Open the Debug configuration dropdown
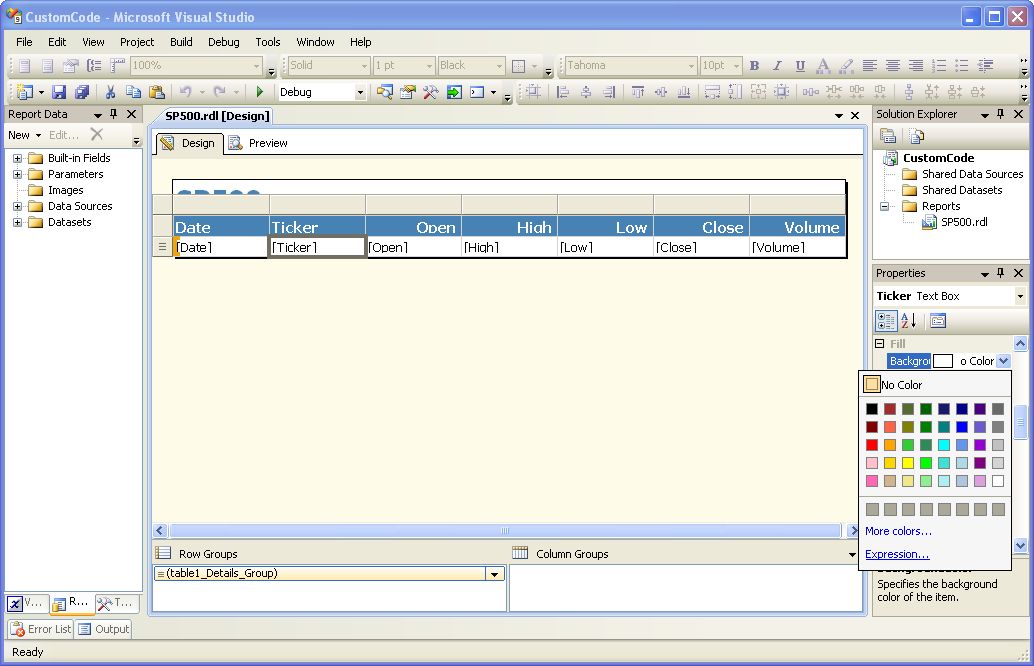The image size is (1034, 666). pyautogui.click(x=360, y=92)
